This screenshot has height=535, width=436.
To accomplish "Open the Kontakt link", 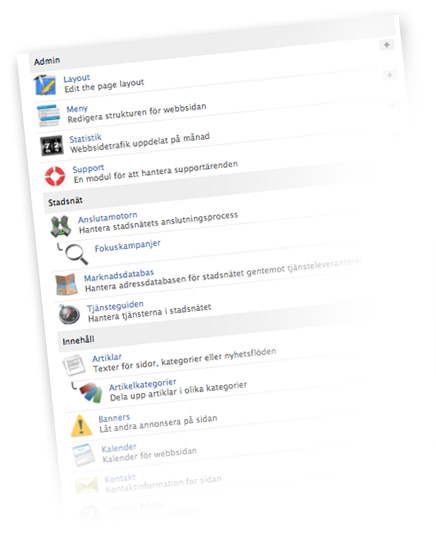I will tap(120, 478).
